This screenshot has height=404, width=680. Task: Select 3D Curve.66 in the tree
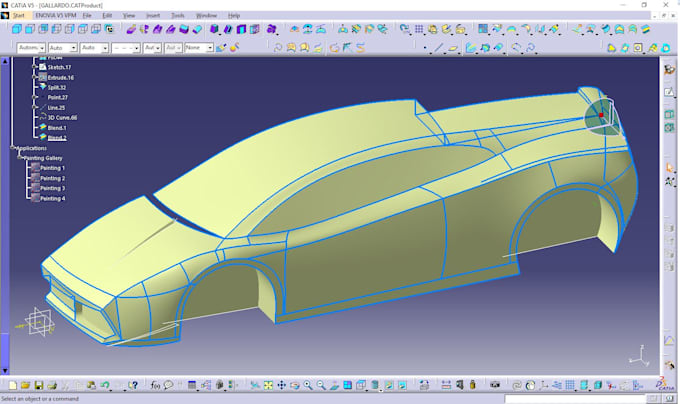pos(62,117)
